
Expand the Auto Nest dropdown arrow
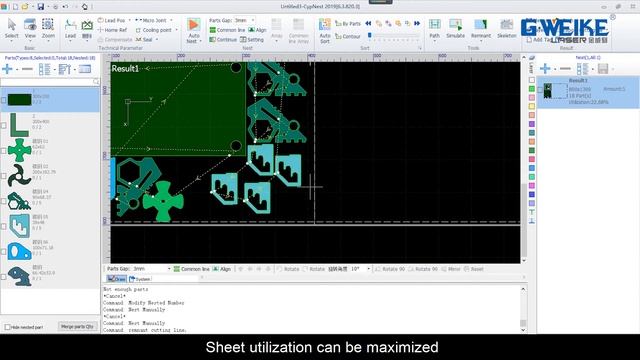[x=200, y=41]
